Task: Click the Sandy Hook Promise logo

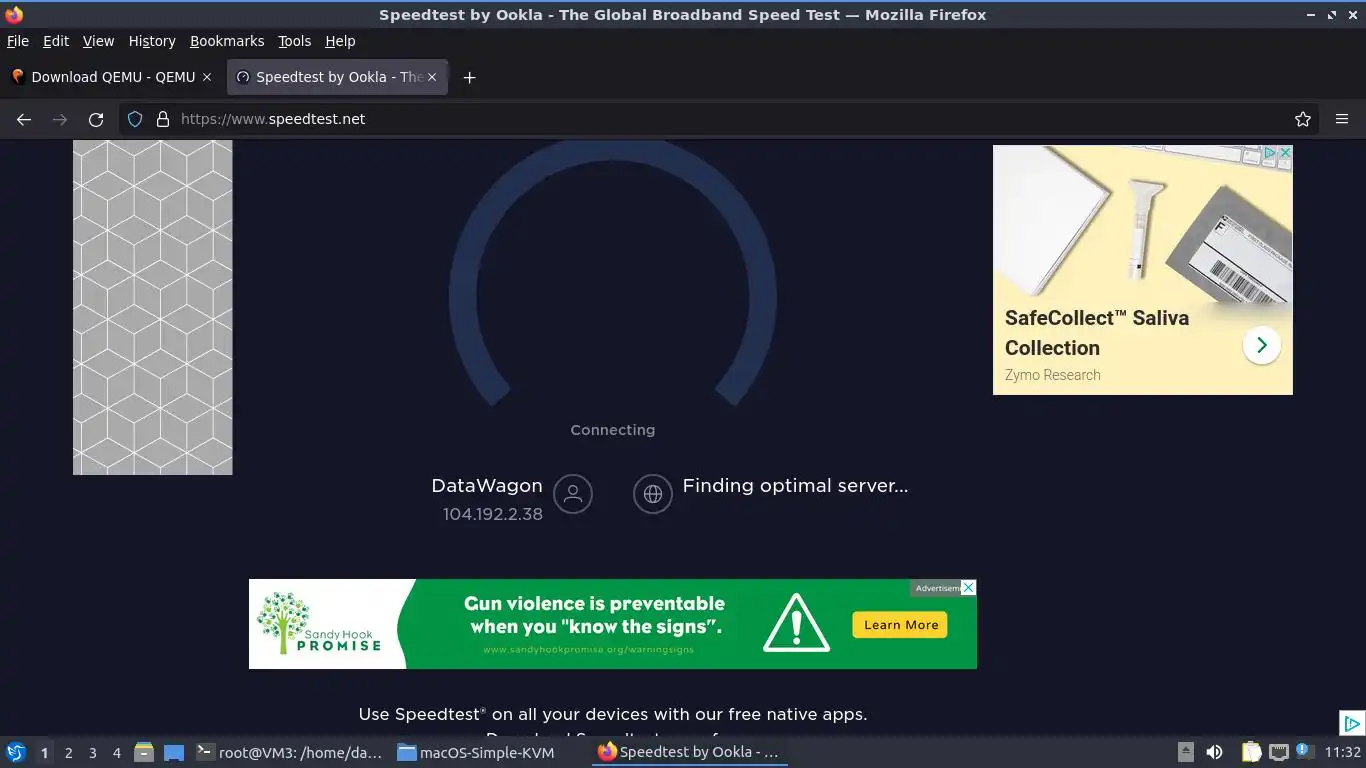Action: click(x=321, y=623)
